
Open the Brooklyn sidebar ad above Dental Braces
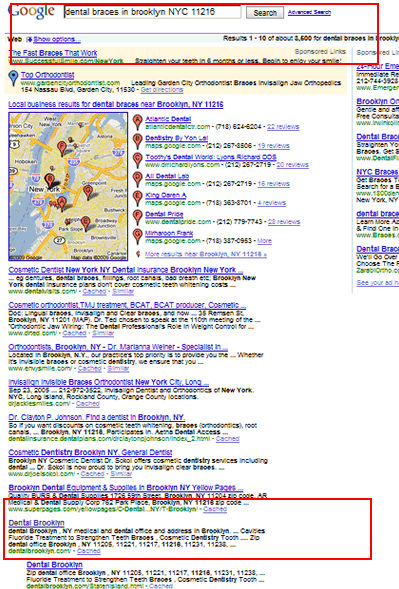pos(377,101)
